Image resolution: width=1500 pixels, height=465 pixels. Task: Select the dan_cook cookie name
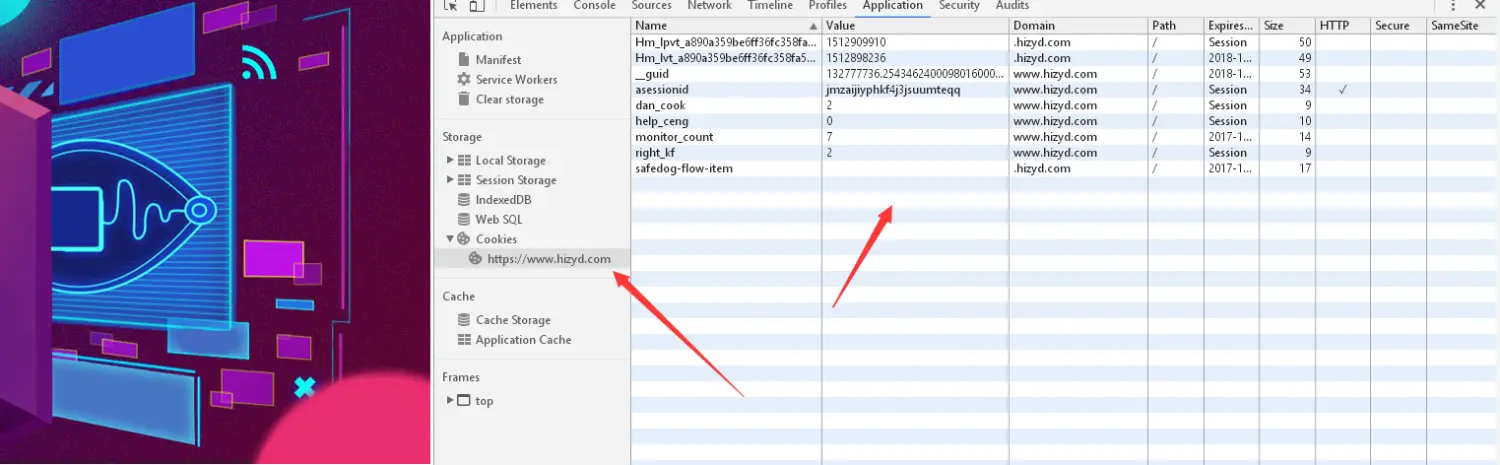660,105
